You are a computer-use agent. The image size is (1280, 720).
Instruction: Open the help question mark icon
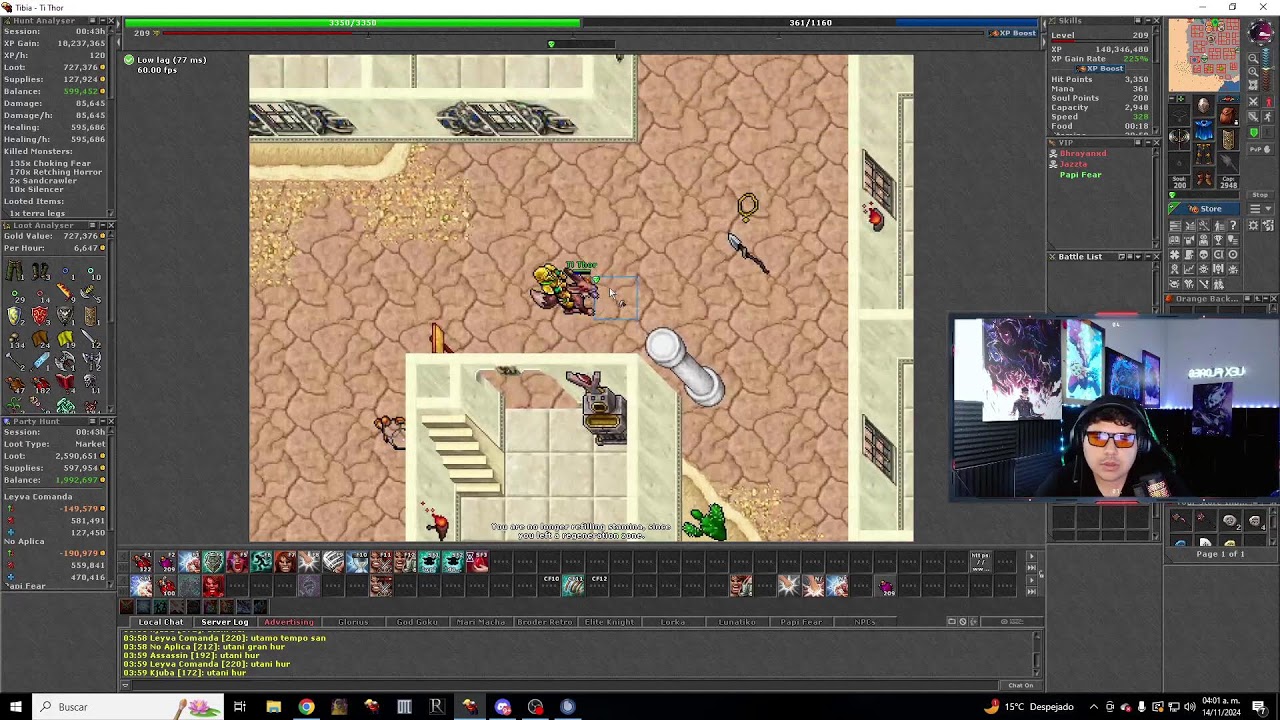click(x=1233, y=225)
